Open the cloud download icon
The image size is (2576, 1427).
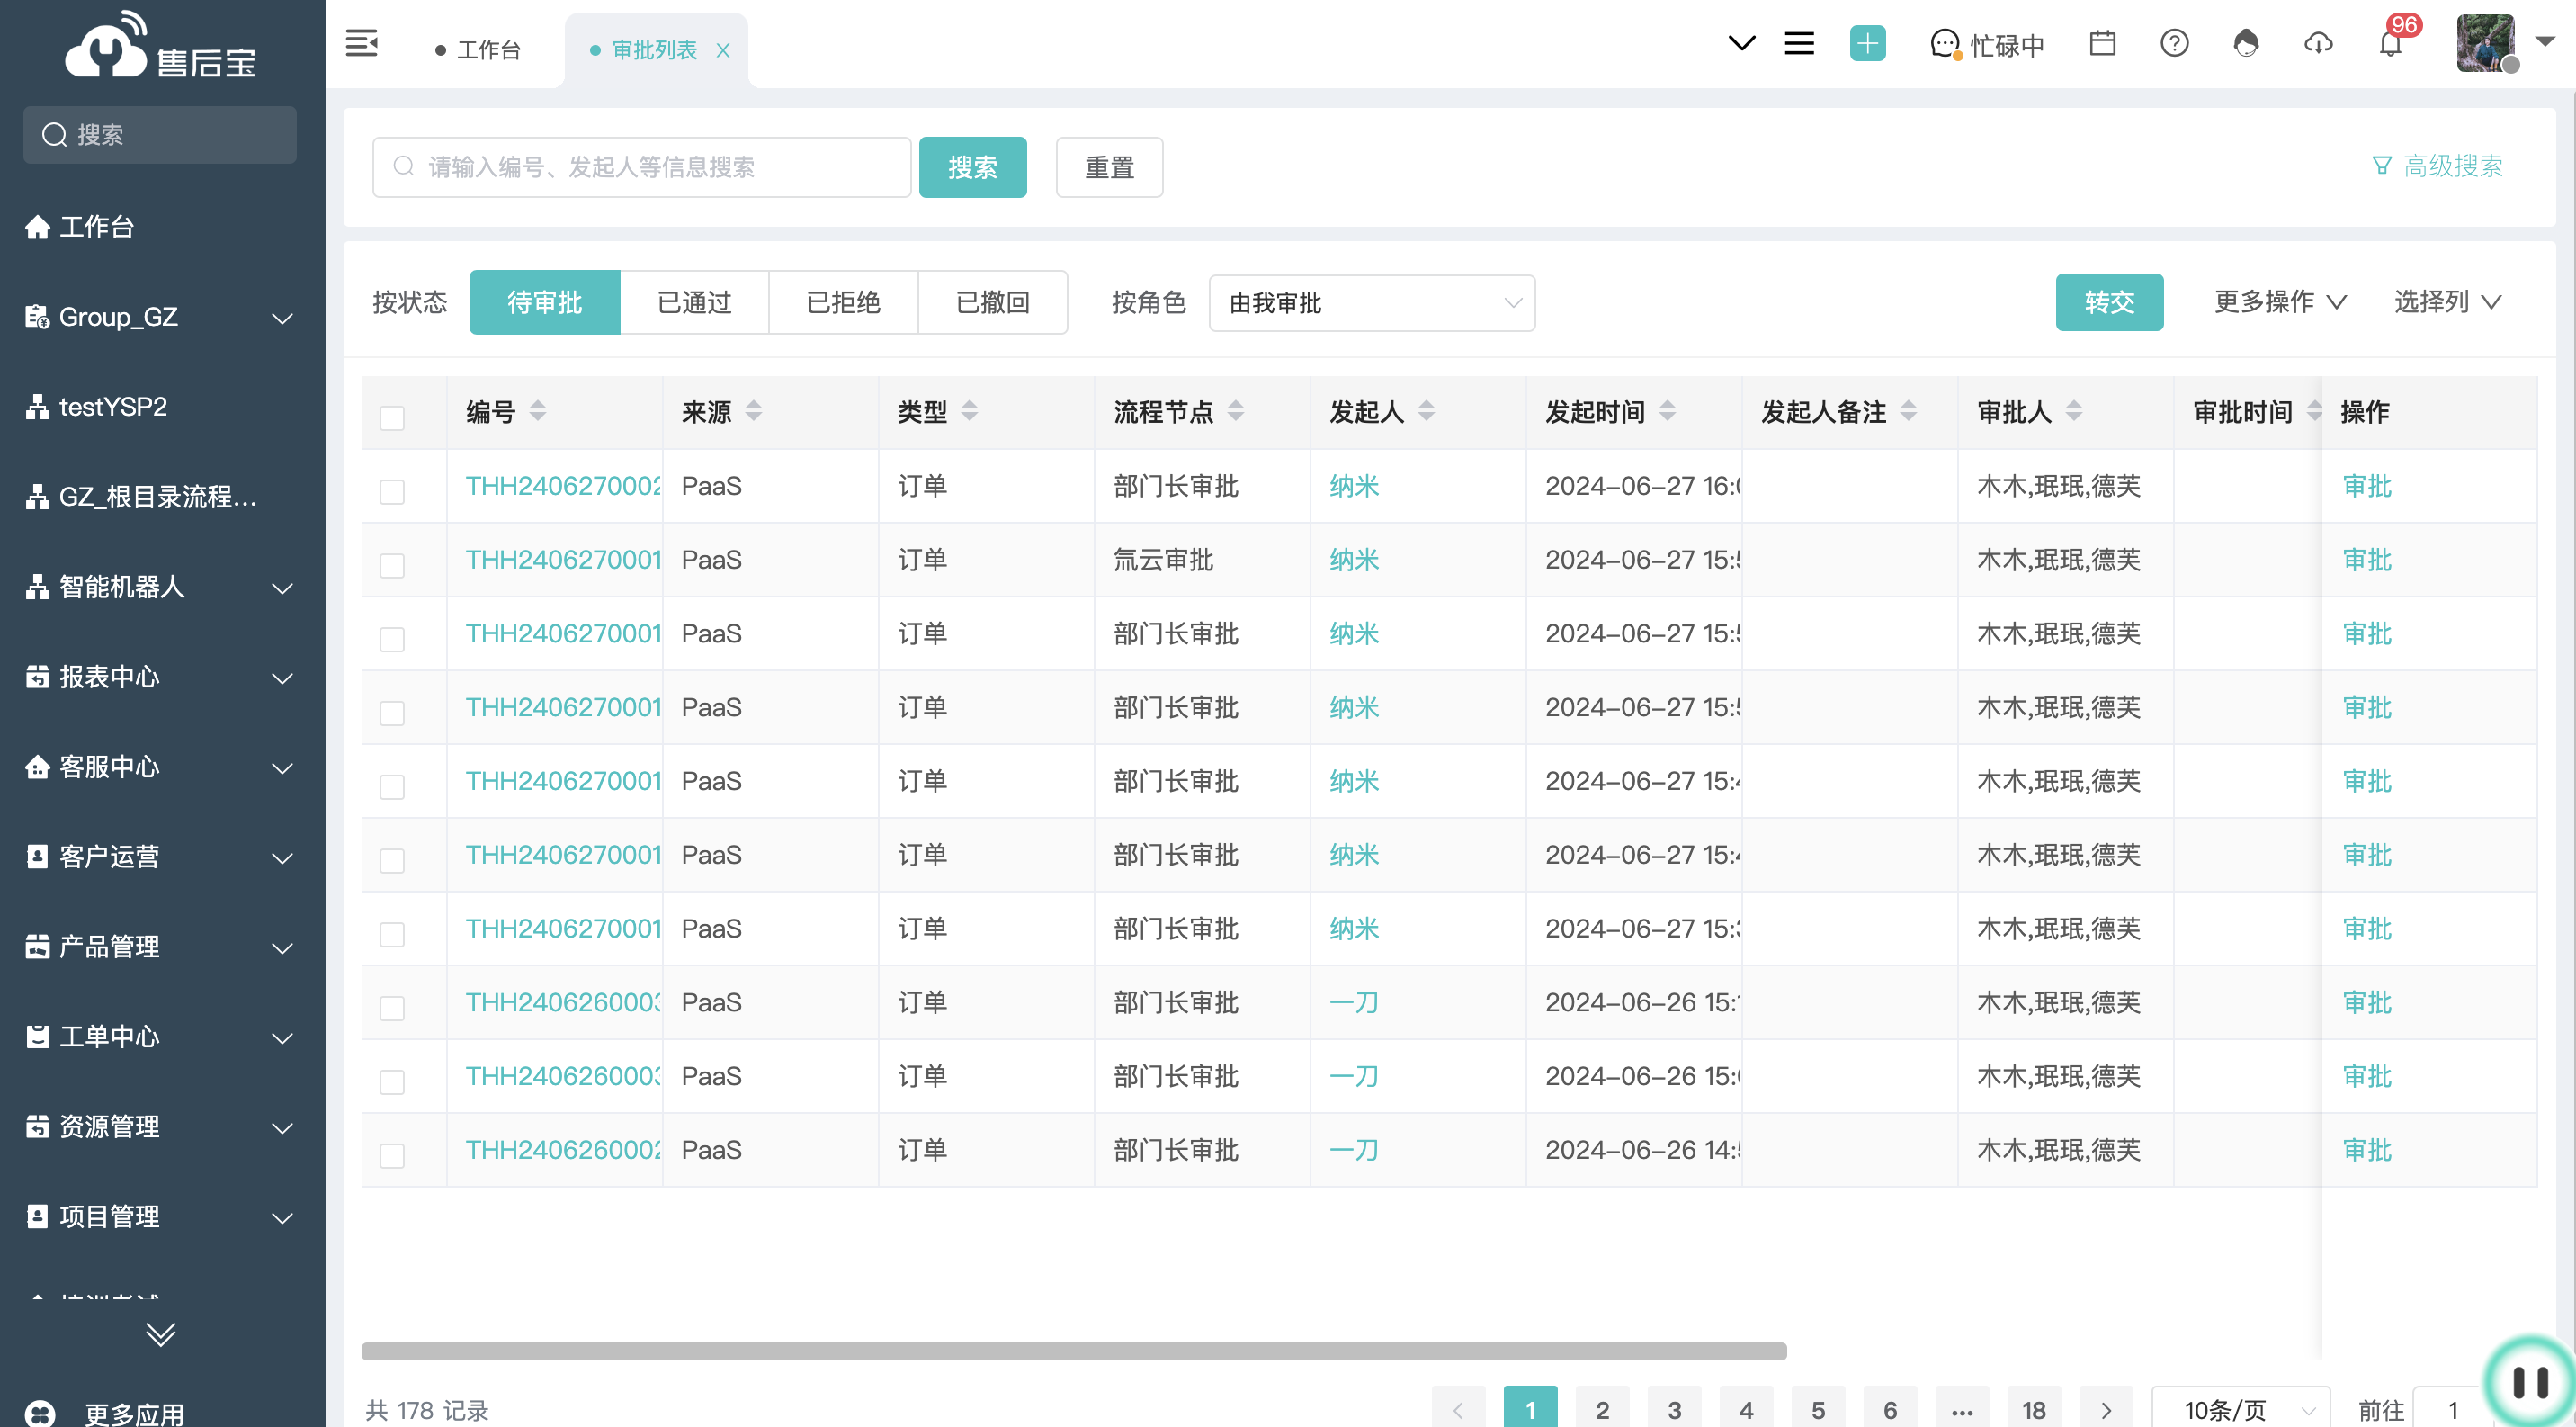[2318, 44]
